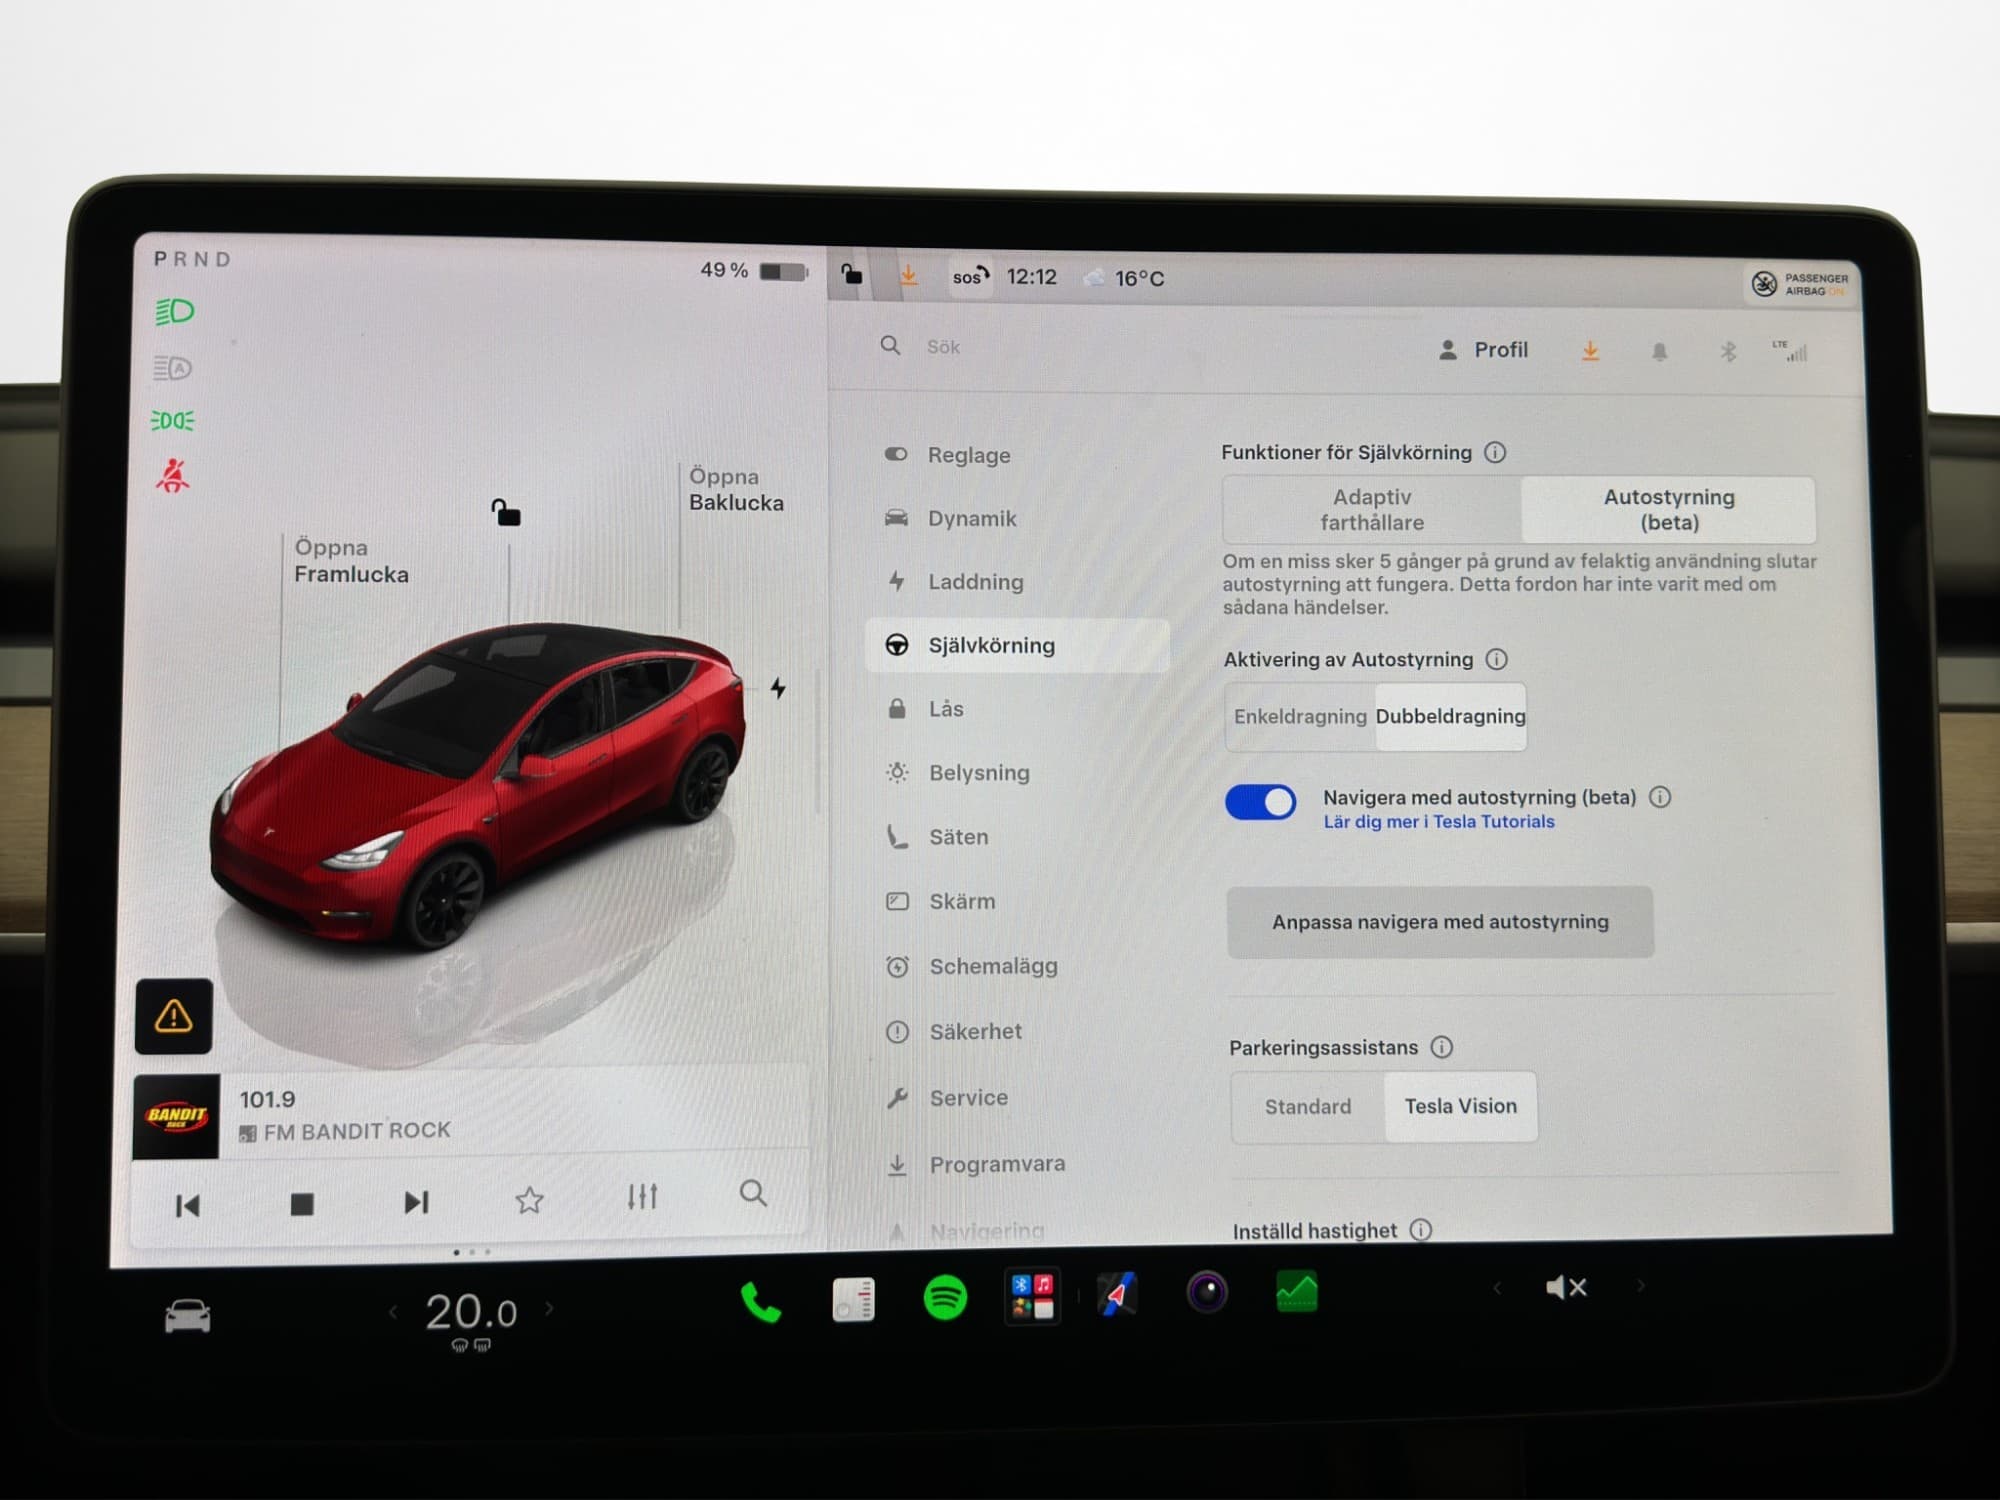Viewport: 2000px width, 1500px height.
Task: Skip to previous radio station
Action: pos(188,1205)
